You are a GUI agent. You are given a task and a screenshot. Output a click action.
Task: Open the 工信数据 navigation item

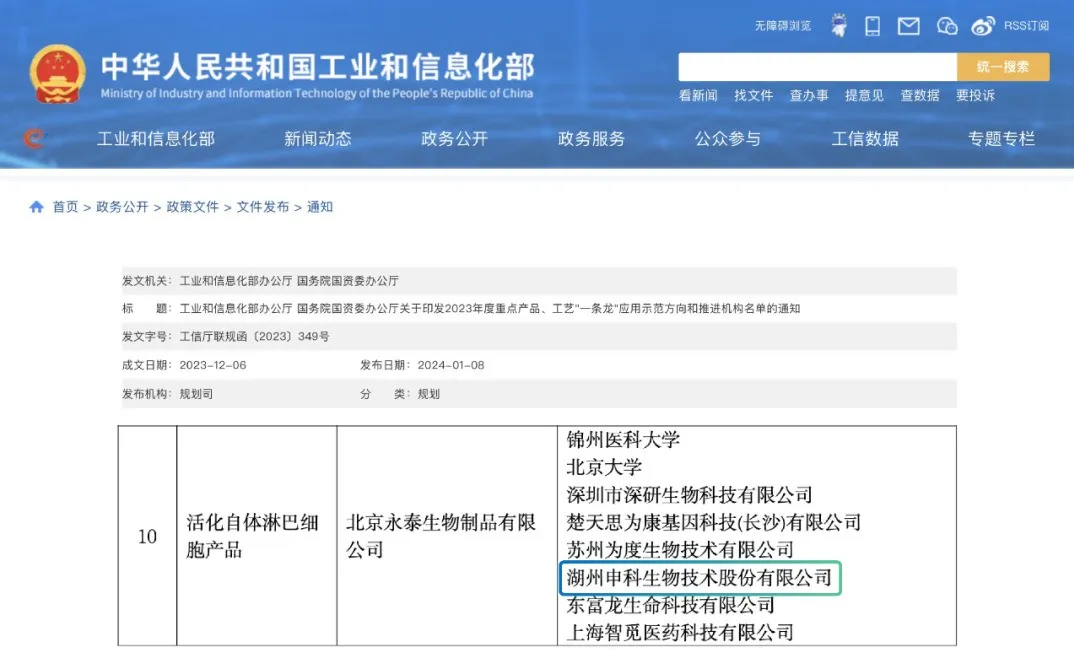click(865, 139)
